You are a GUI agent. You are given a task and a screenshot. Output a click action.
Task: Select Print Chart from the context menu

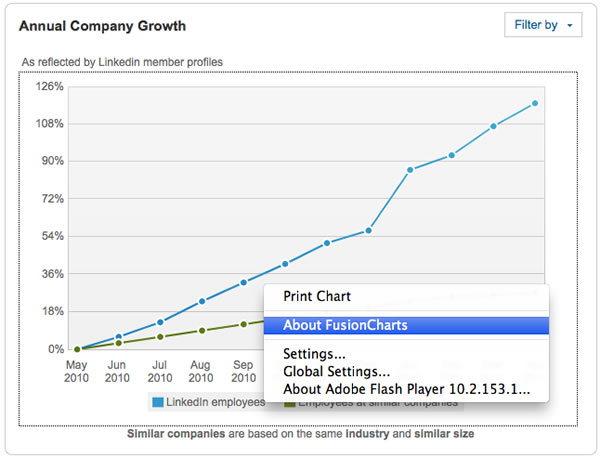[317, 296]
